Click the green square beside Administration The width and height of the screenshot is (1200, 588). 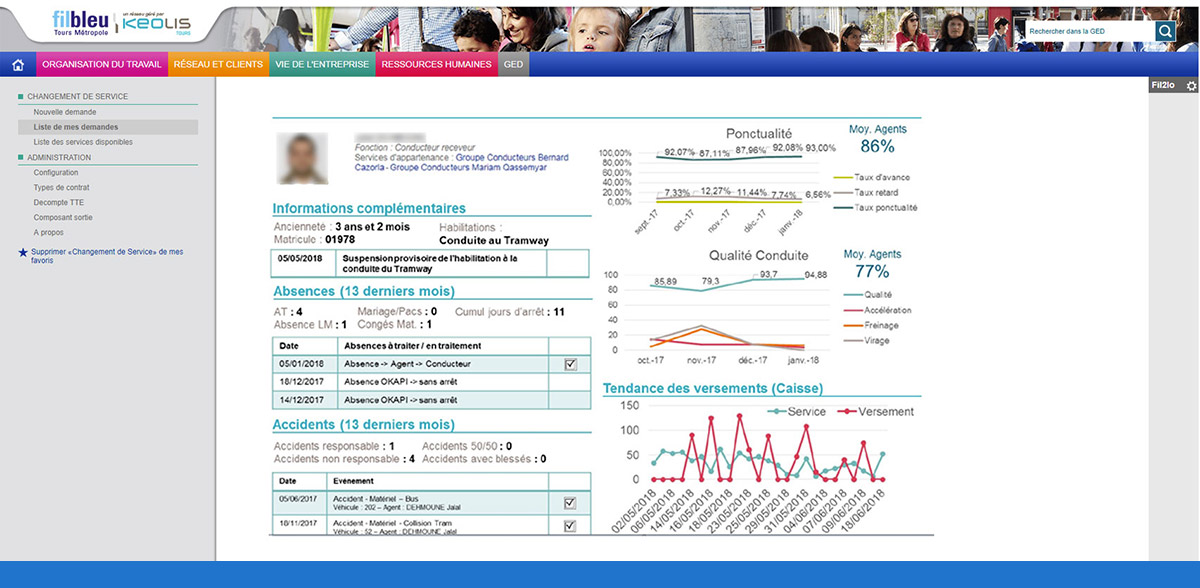click(x=21, y=158)
